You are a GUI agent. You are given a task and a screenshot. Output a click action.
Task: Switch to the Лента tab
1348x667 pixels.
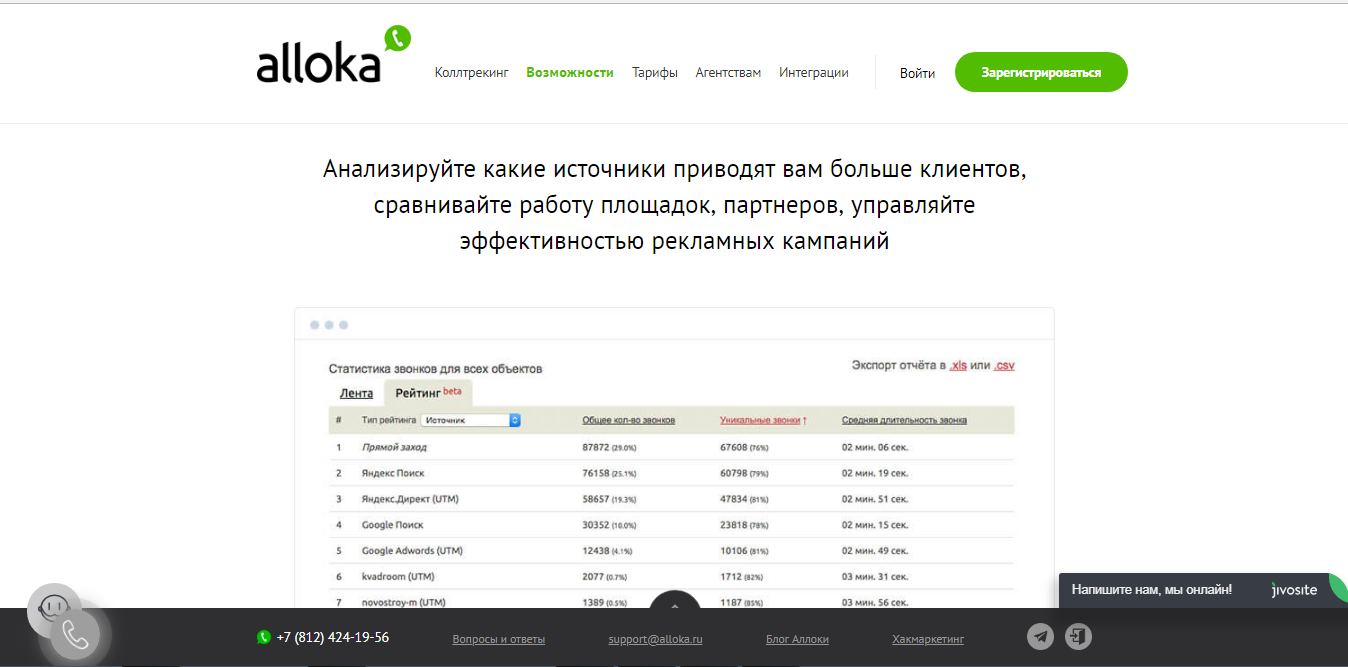(x=355, y=392)
